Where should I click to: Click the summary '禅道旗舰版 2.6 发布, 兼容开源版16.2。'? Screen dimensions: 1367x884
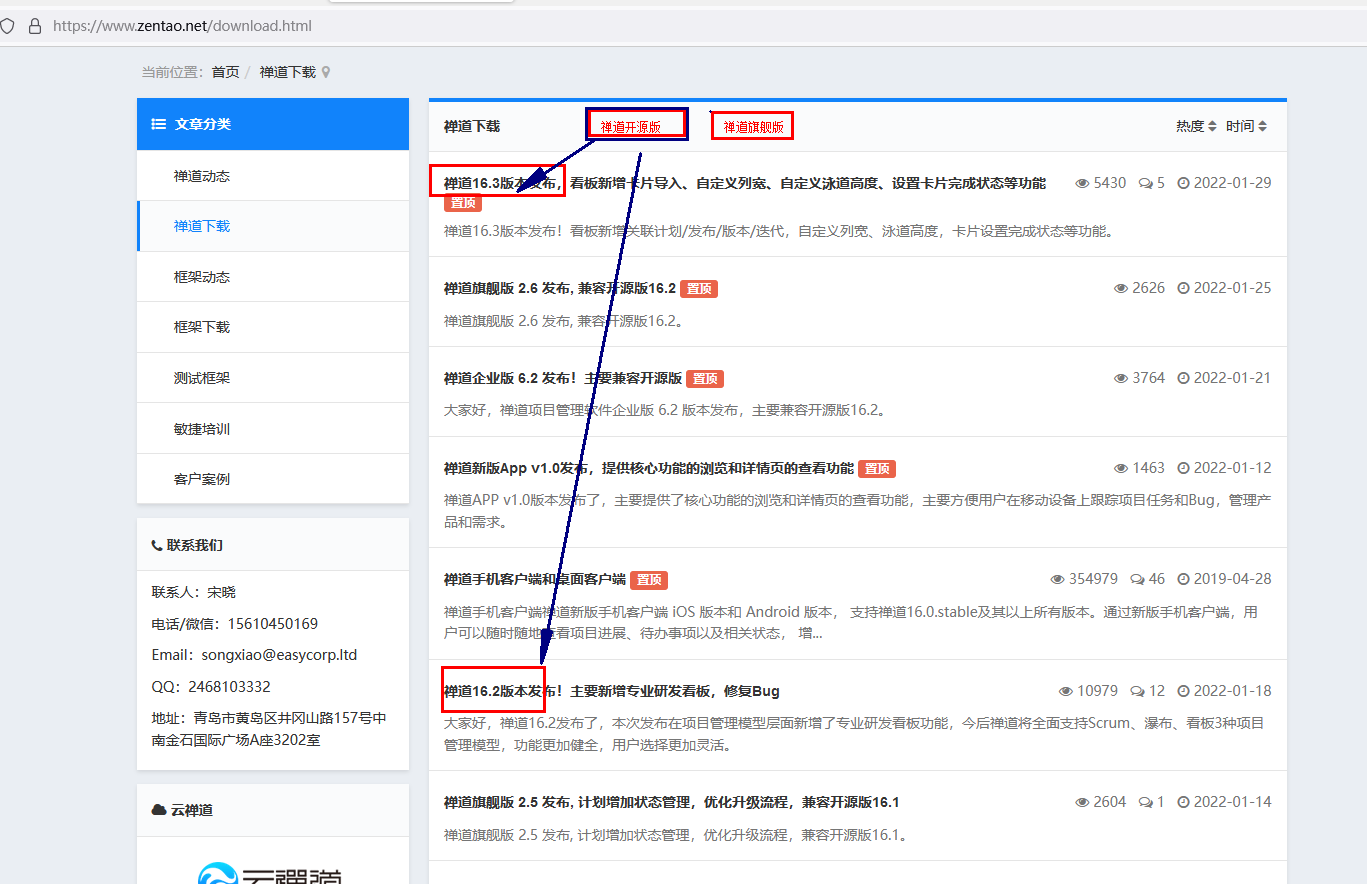click(x=564, y=321)
